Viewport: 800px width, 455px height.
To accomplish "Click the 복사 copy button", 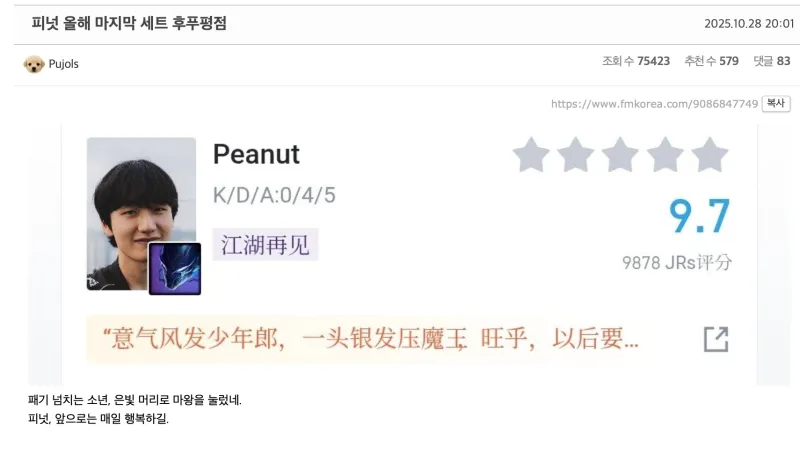I will [776, 104].
